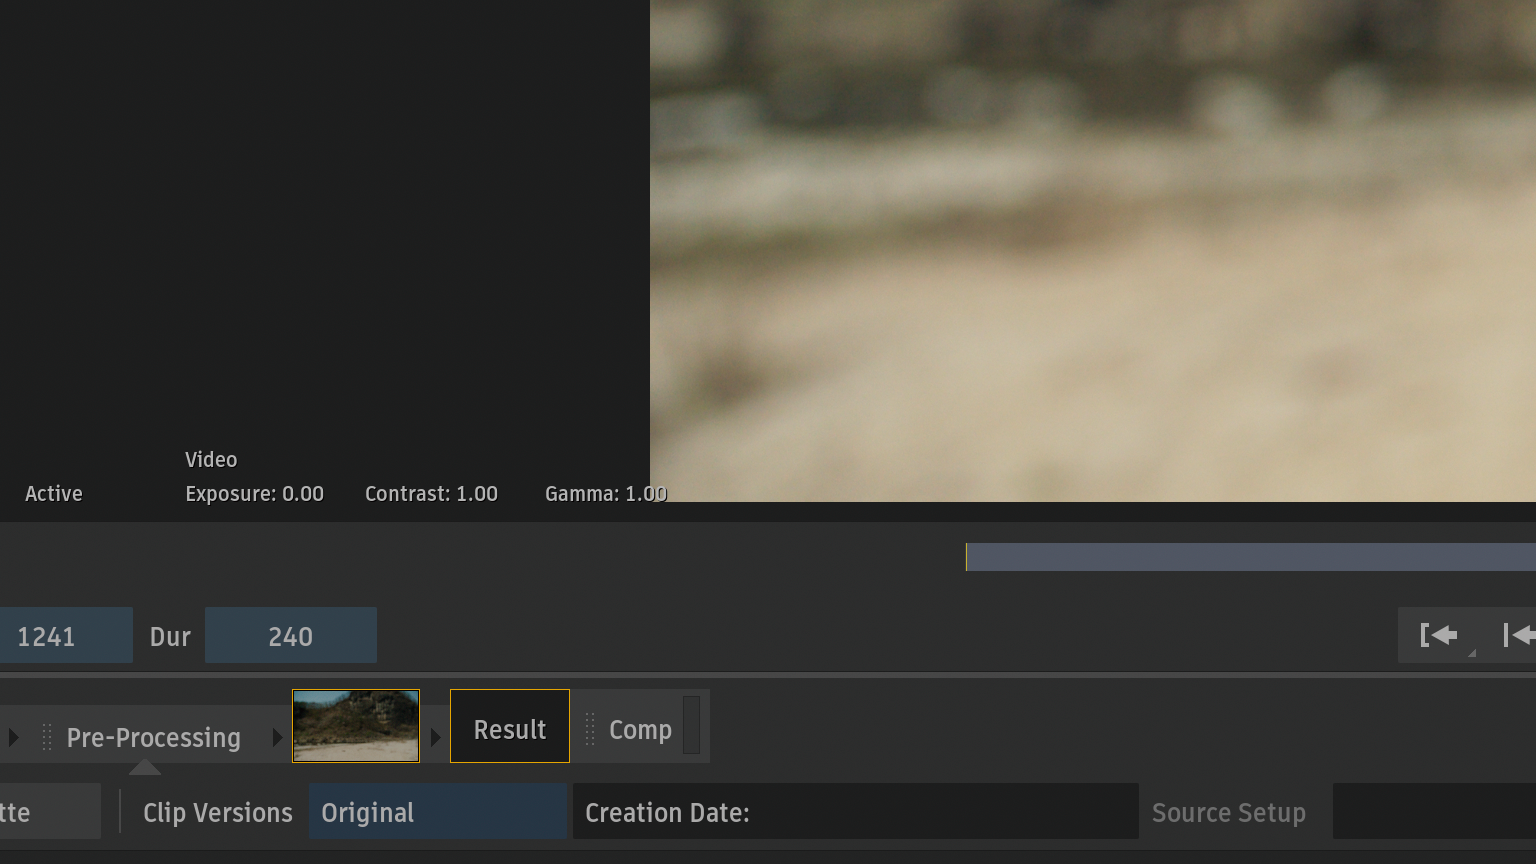The image size is (1536, 864).
Task: Open the Original clip versions dropdown
Action: 438,811
